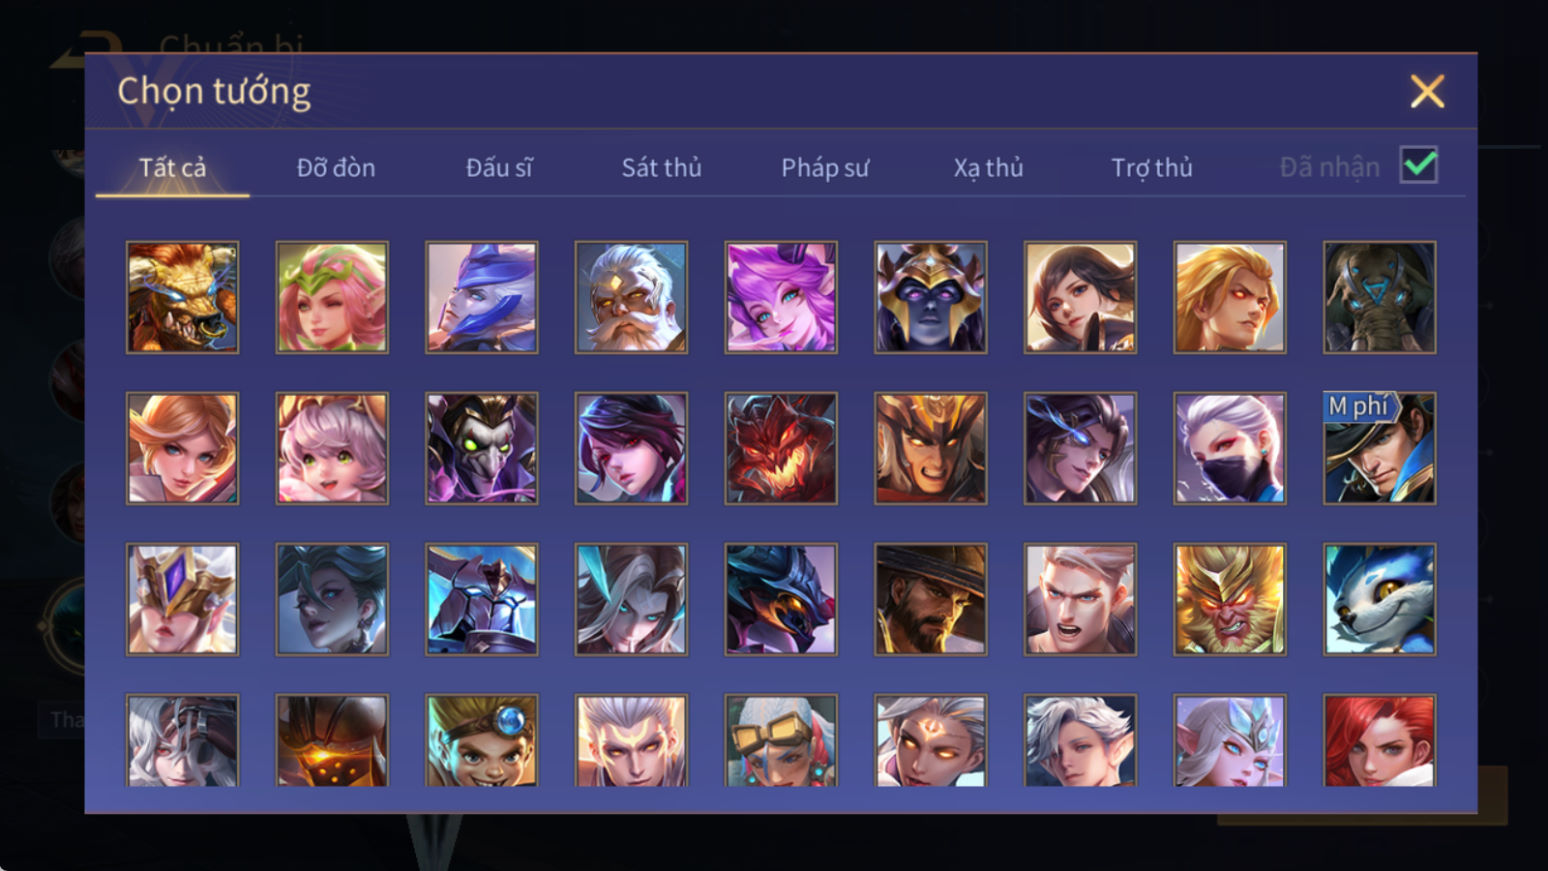Pick the purple-haired girl hero portrait
1548x871 pixels.
[x=781, y=297]
